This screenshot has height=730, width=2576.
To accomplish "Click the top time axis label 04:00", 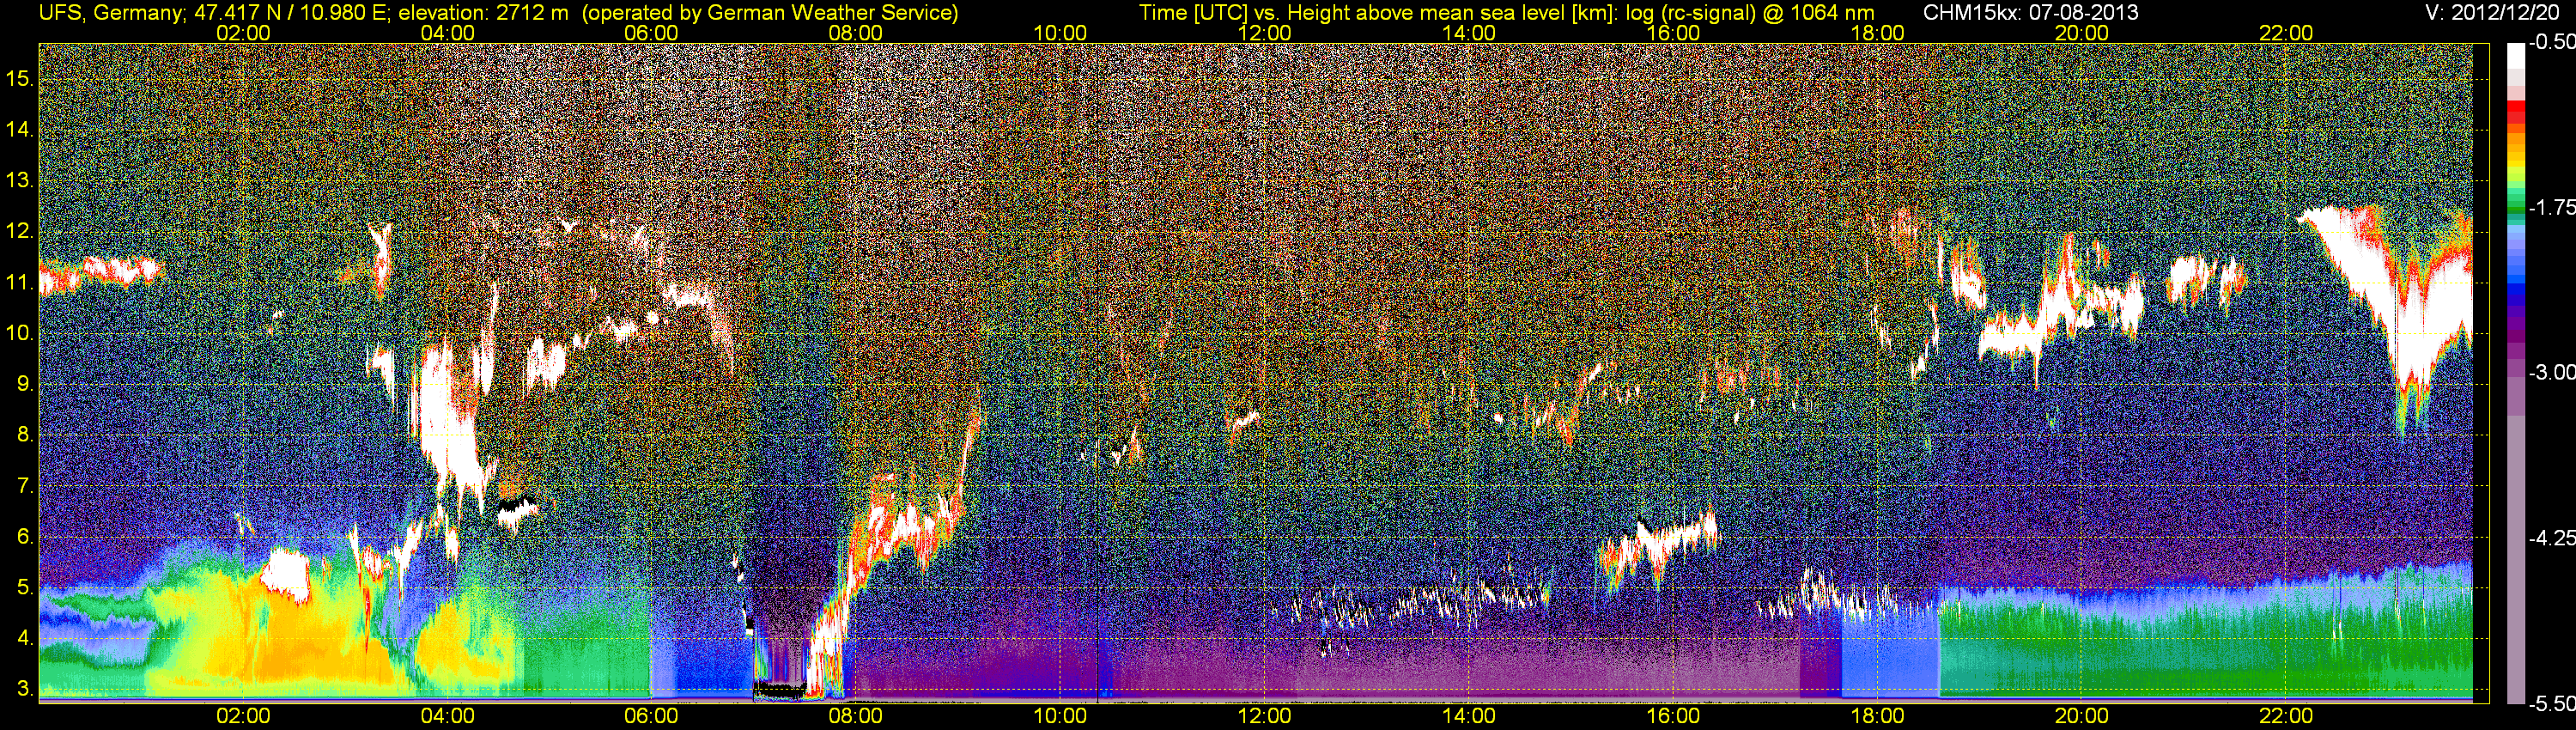I will pos(448,33).
